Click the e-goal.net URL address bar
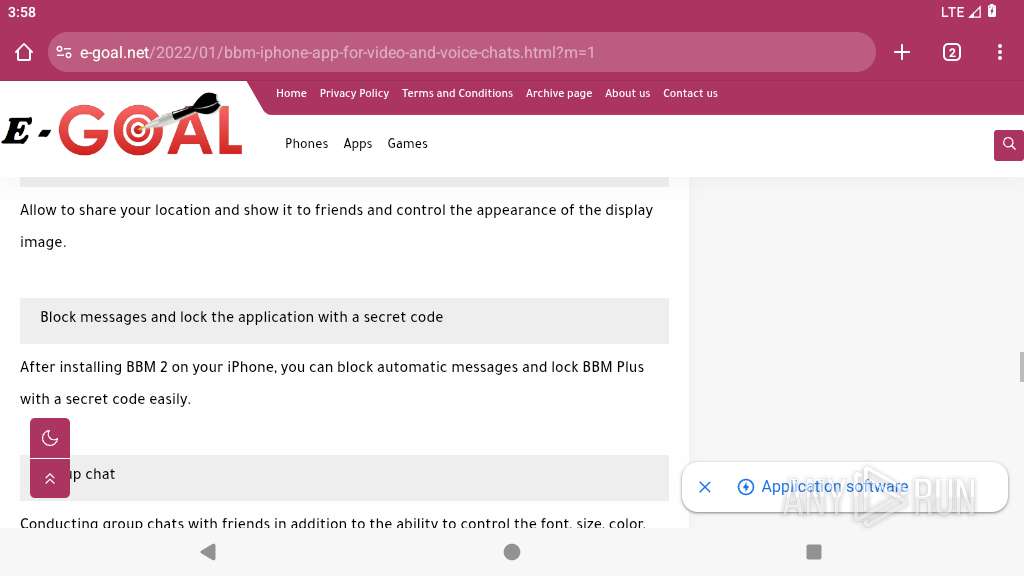The height and width of the screenshot is (576, 1024). (461, 52)
